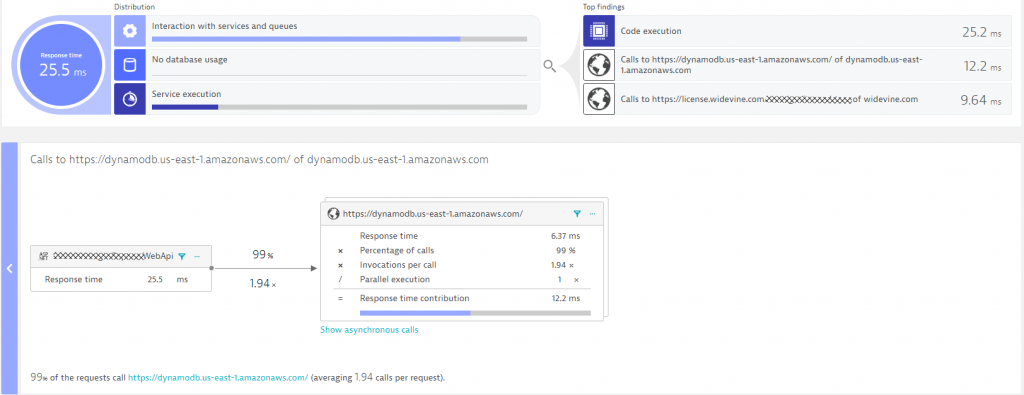Image resolution: width=1024 pixels, height=395 pixels.
Task: Open the more menu on dynamodb card
Action: click(x=592, y=213)
